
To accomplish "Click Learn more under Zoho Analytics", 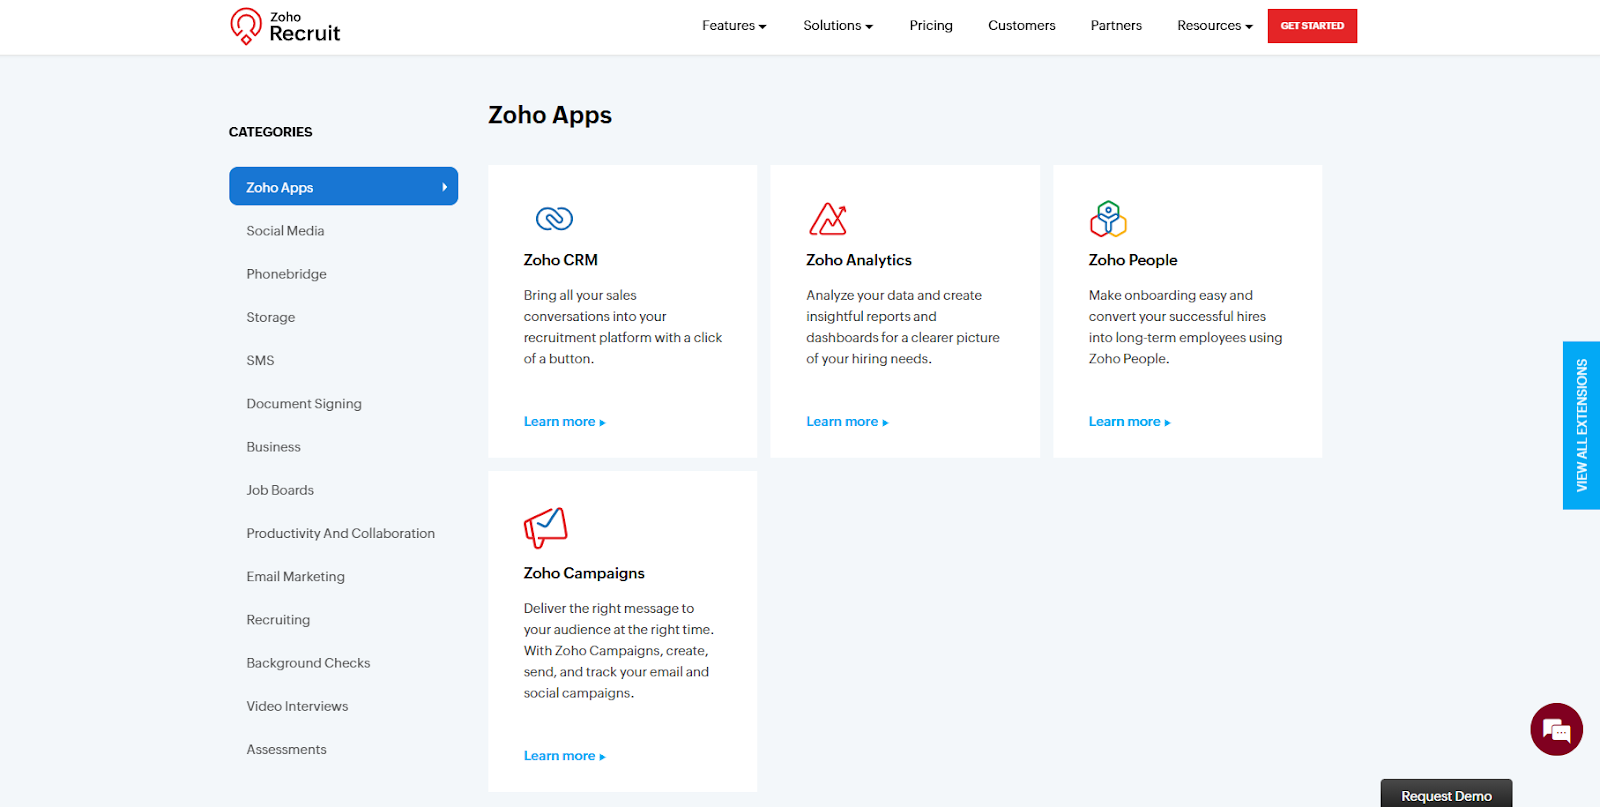I will tap(847, 422).
